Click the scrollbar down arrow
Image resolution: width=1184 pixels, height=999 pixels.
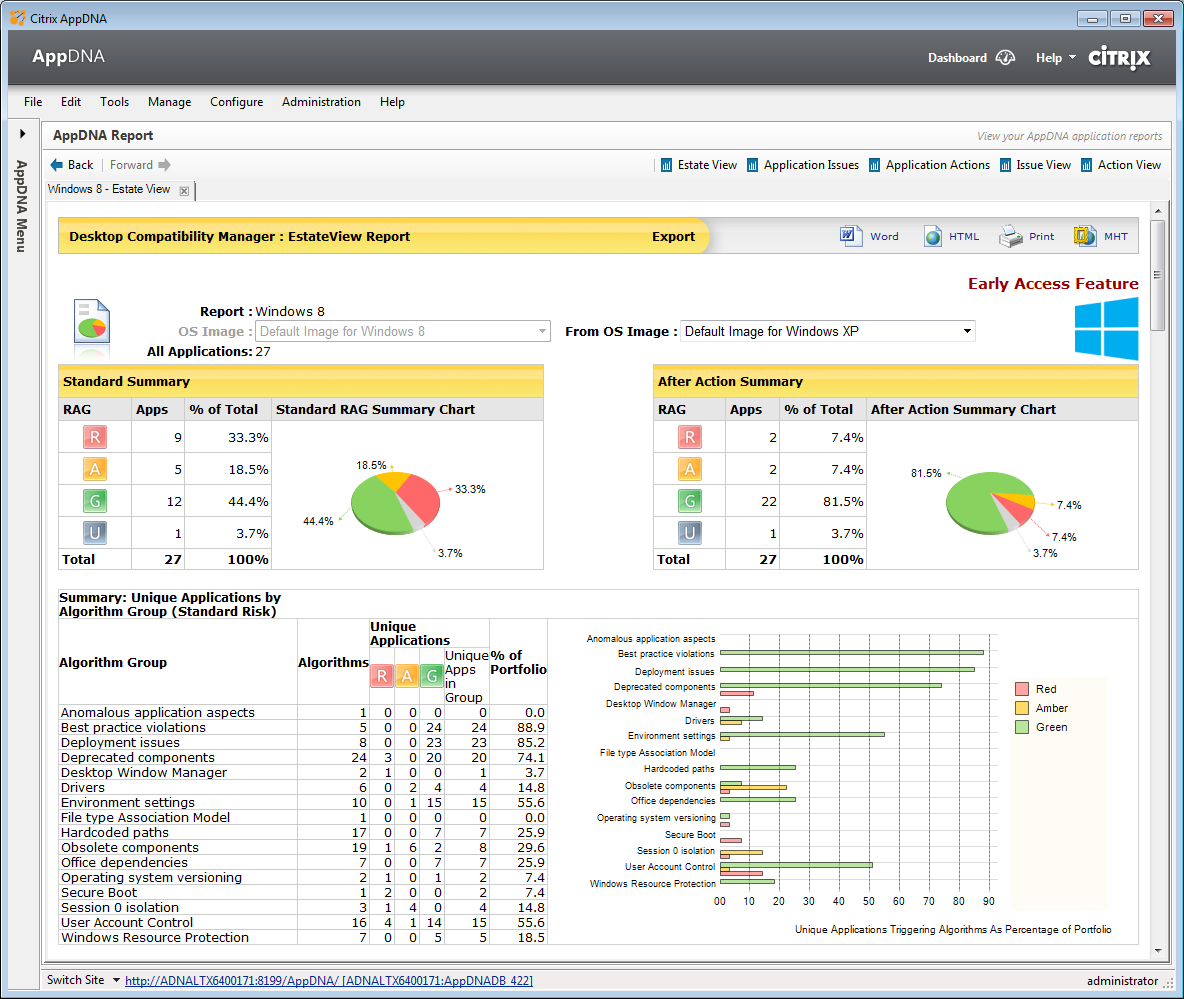(1158, 951)
